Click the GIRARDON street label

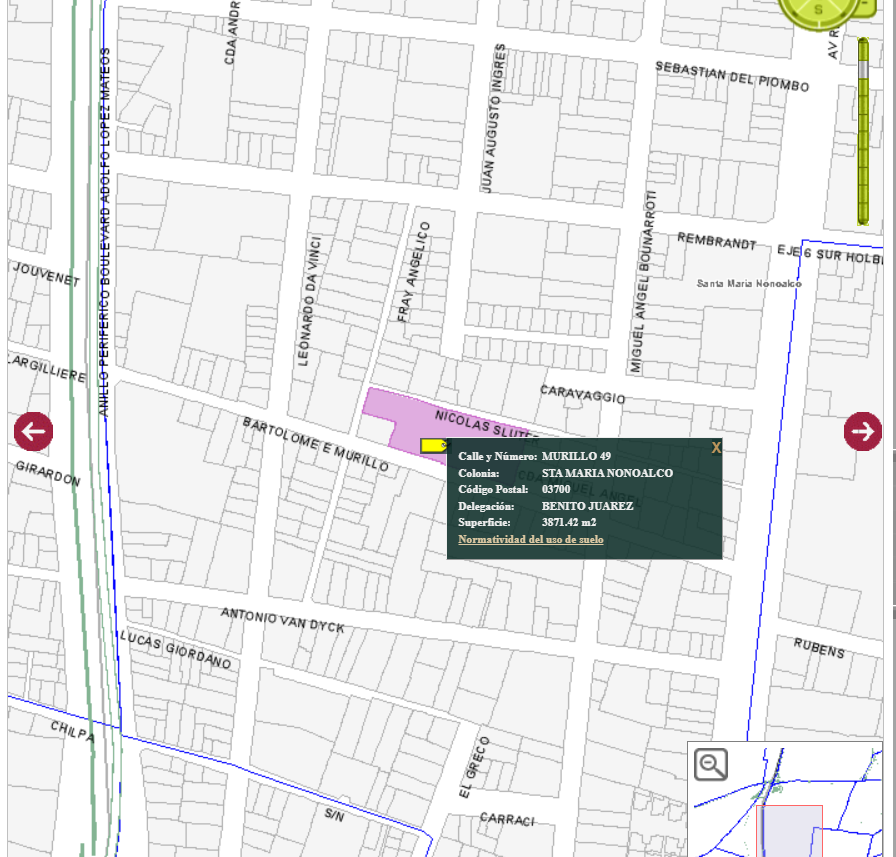[48, 474]
